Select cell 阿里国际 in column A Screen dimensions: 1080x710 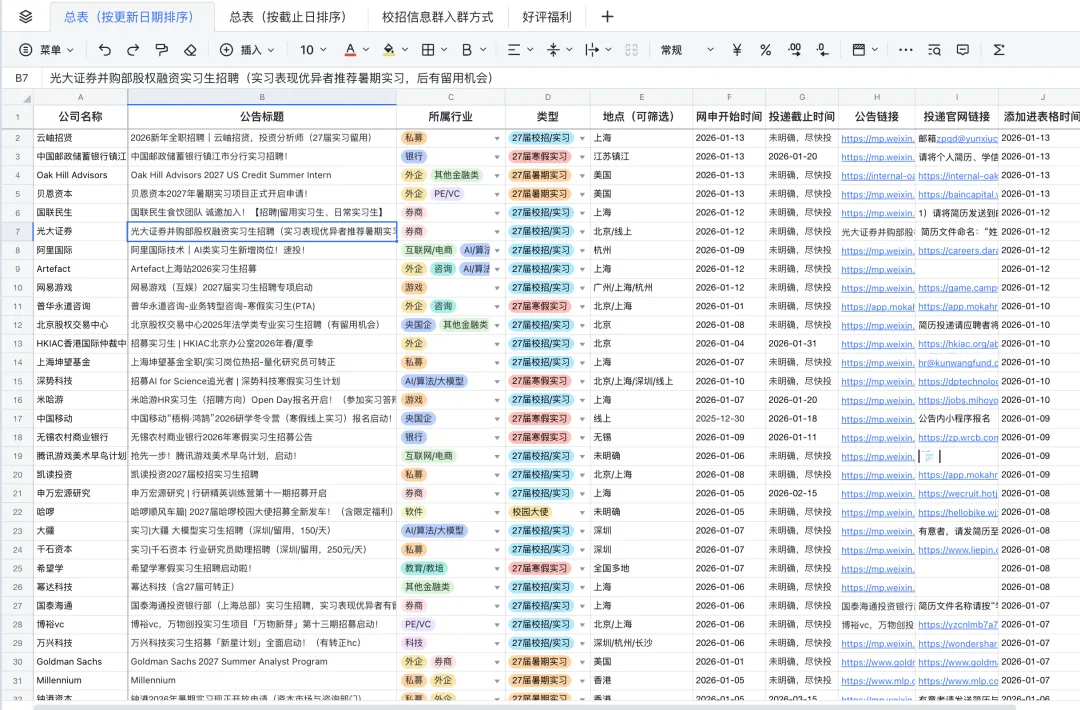point(81,250)
